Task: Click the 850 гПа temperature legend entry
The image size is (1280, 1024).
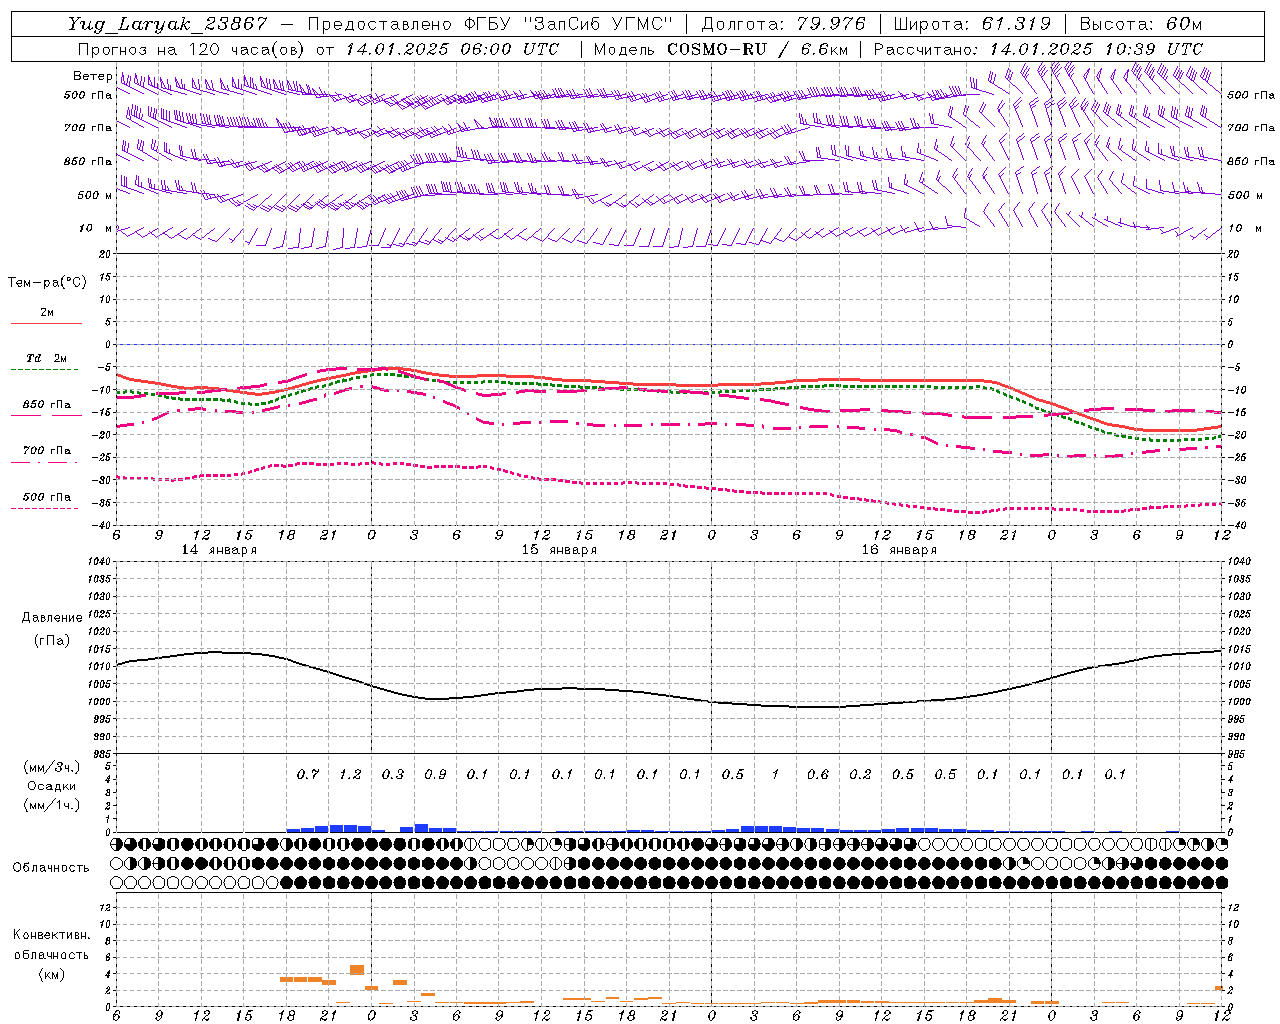Action: coord(47,405)
